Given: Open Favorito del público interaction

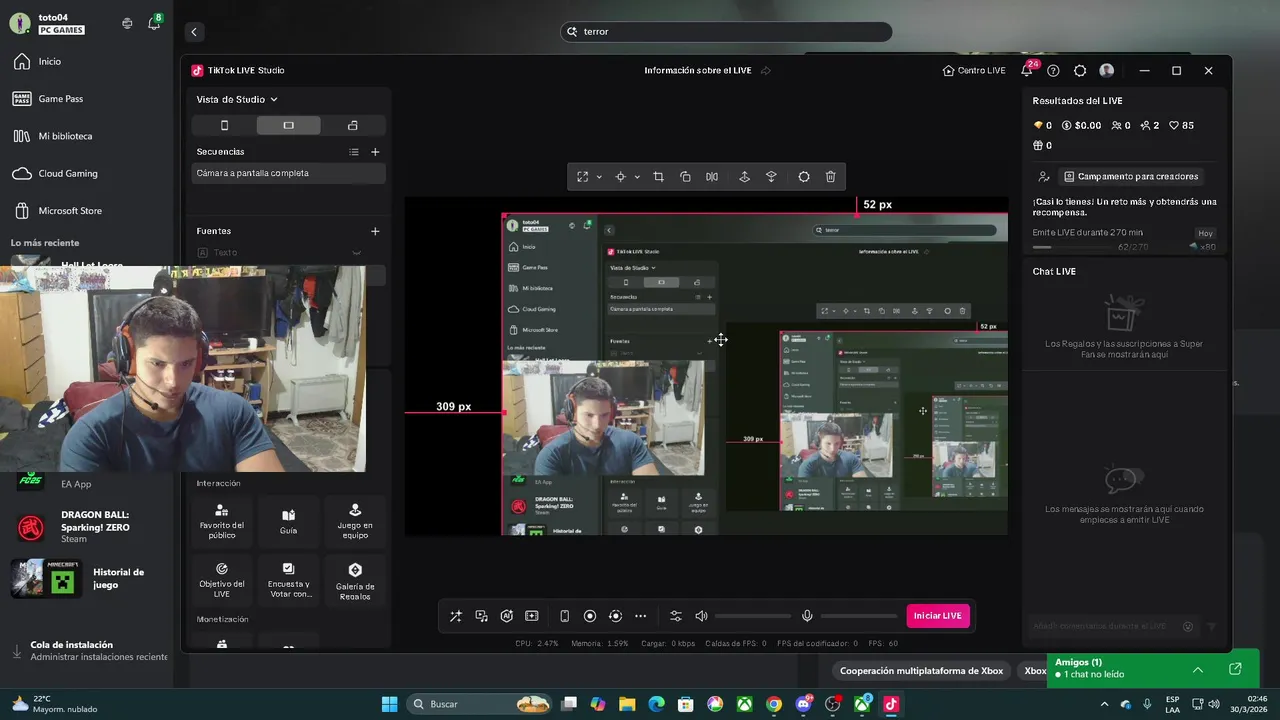Looking at the screenshot, I should pyautogui.click(x=222, y=521).
